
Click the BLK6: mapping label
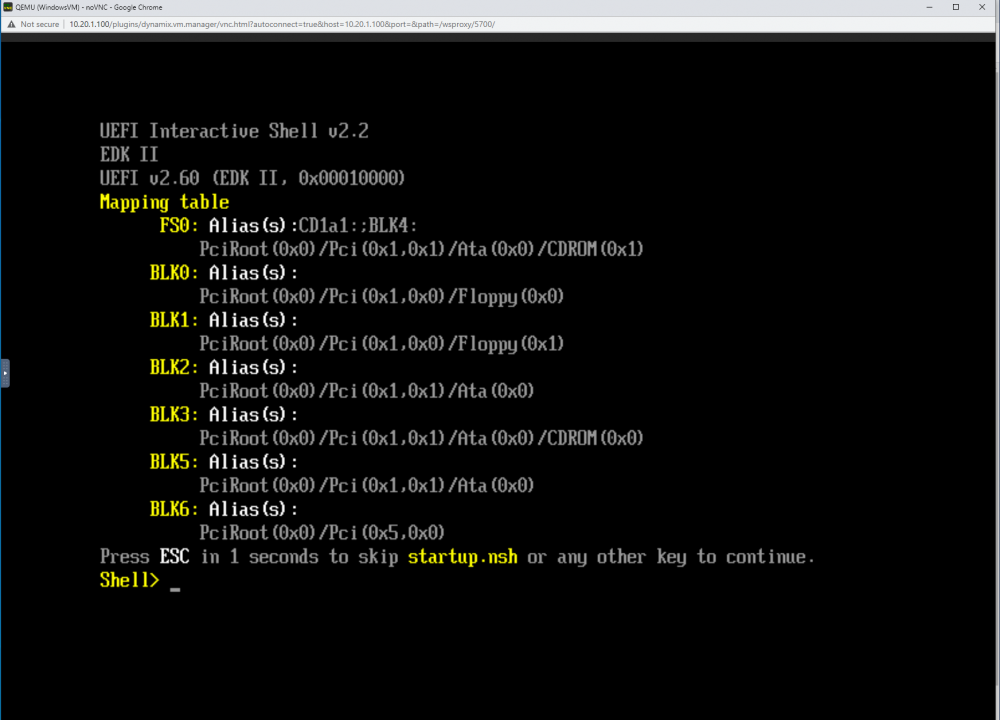pos(174,509)
